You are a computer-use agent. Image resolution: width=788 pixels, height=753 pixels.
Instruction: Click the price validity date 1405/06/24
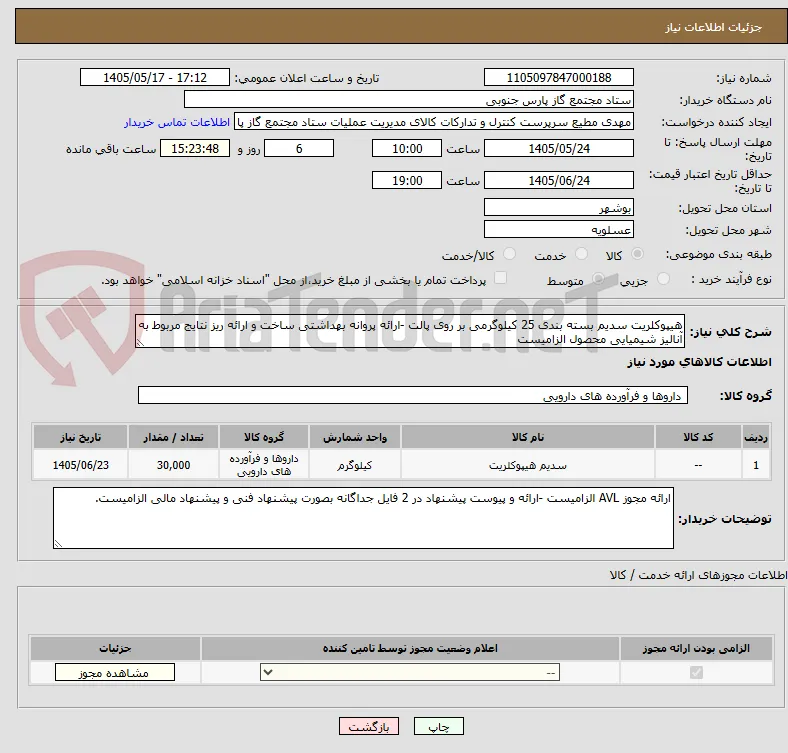(558, 180)
